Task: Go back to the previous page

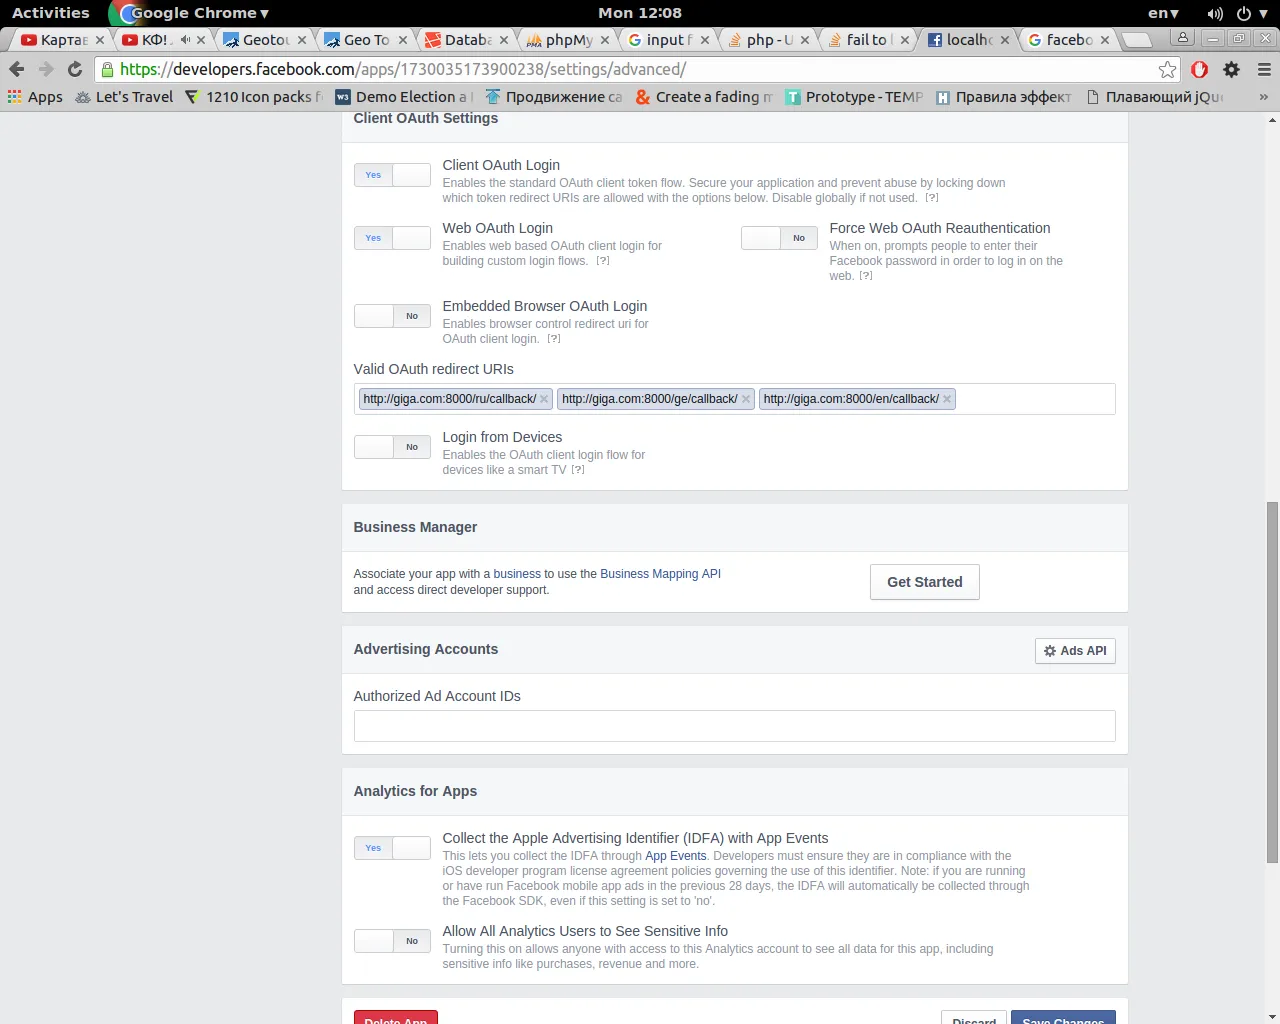Action: click(x=16, y=69)
